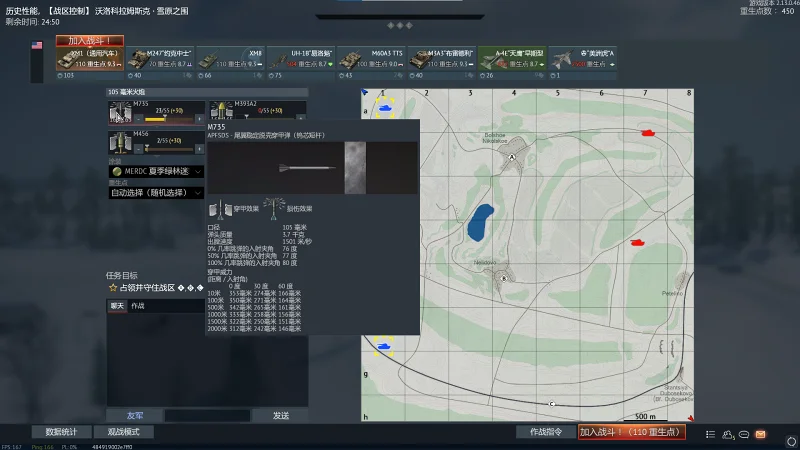Increase M456 ammo count with plus
Image resolution: width=800 pixels, height=450 pixels.
(199, 149)
